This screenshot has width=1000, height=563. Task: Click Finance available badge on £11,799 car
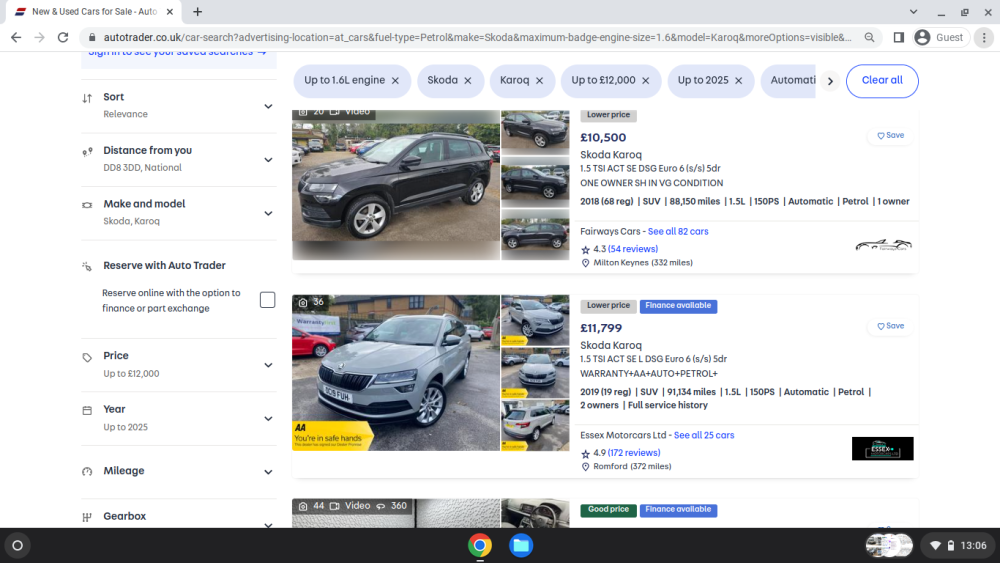pos(678,306)
